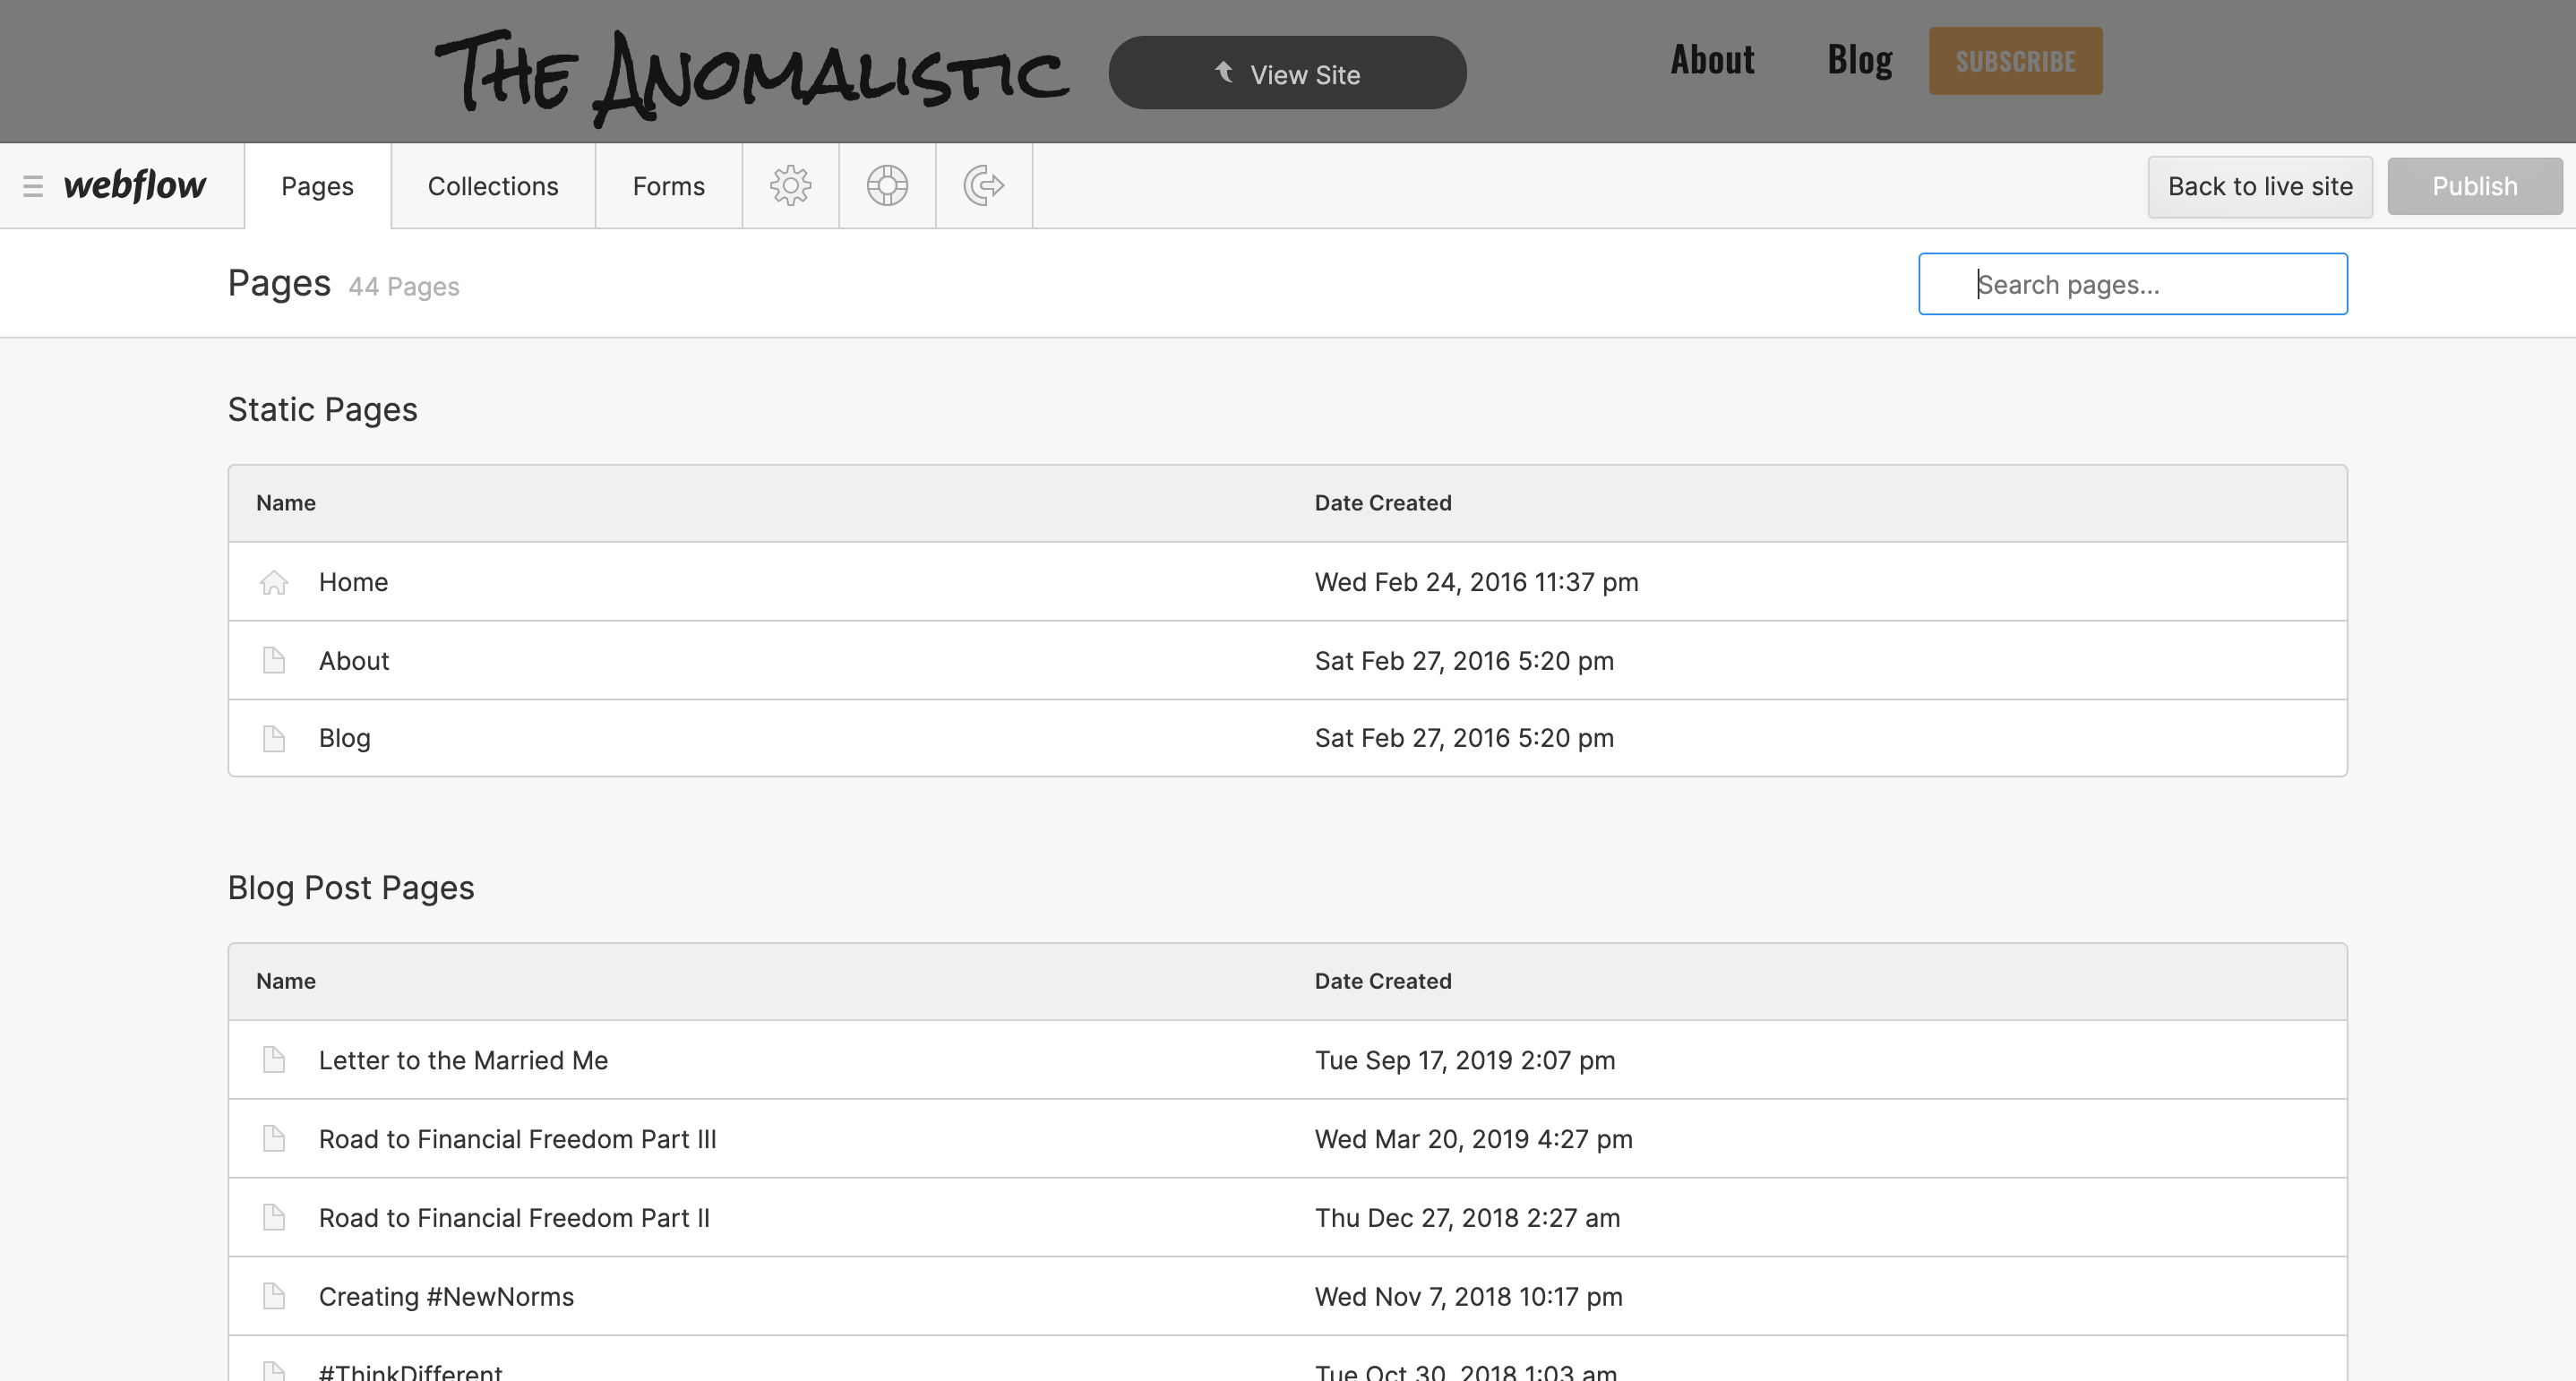Image resolution: width=2576 pixels, height=1381 pixels.
Task: Click date Wed Feb 24, 2016 11:37 pm
Action: (1476, 582)
